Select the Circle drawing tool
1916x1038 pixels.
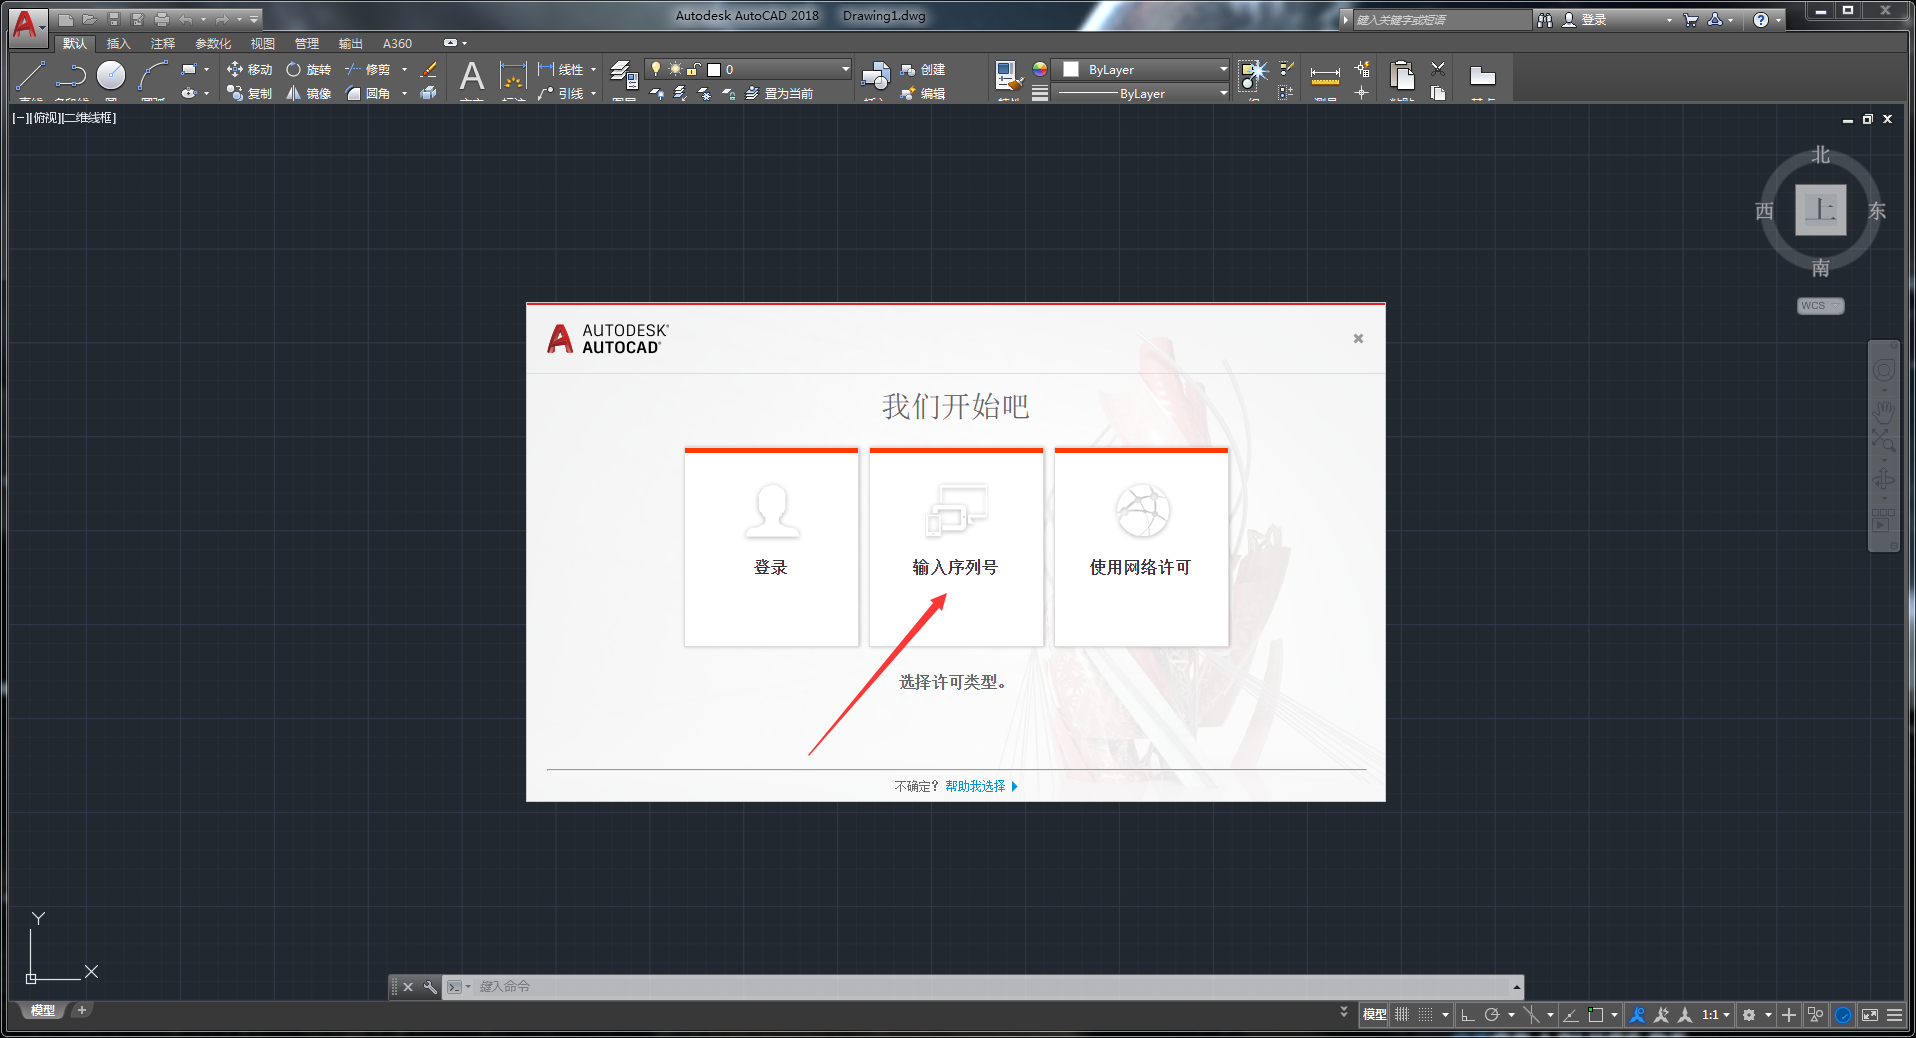(x=111, y=75)
